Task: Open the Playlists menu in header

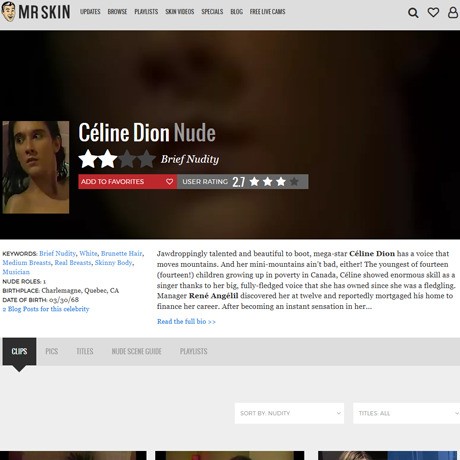Action: point(146,12)
